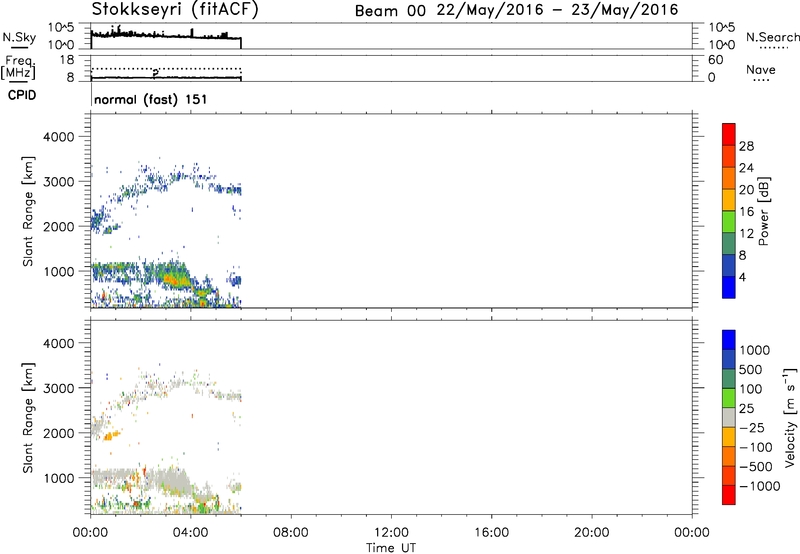
Task: Click the '100' velocity colorbar value
Action: 751,389
